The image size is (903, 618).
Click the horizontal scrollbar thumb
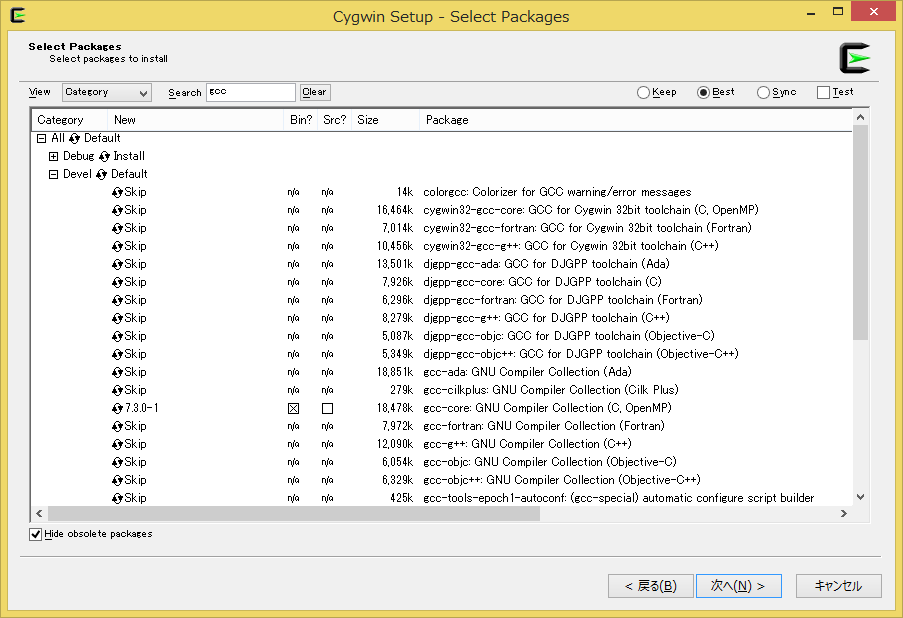coord(294,513)
